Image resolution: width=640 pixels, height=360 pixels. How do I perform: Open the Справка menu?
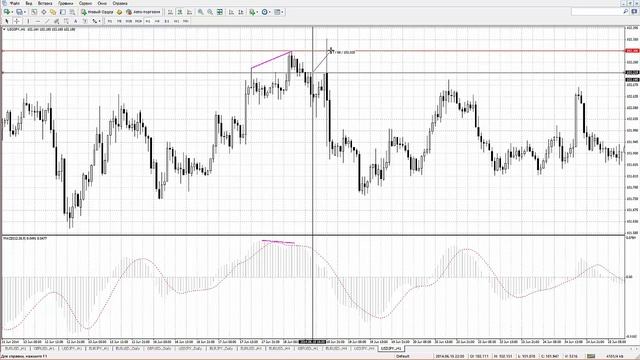[x=120, y=3]
